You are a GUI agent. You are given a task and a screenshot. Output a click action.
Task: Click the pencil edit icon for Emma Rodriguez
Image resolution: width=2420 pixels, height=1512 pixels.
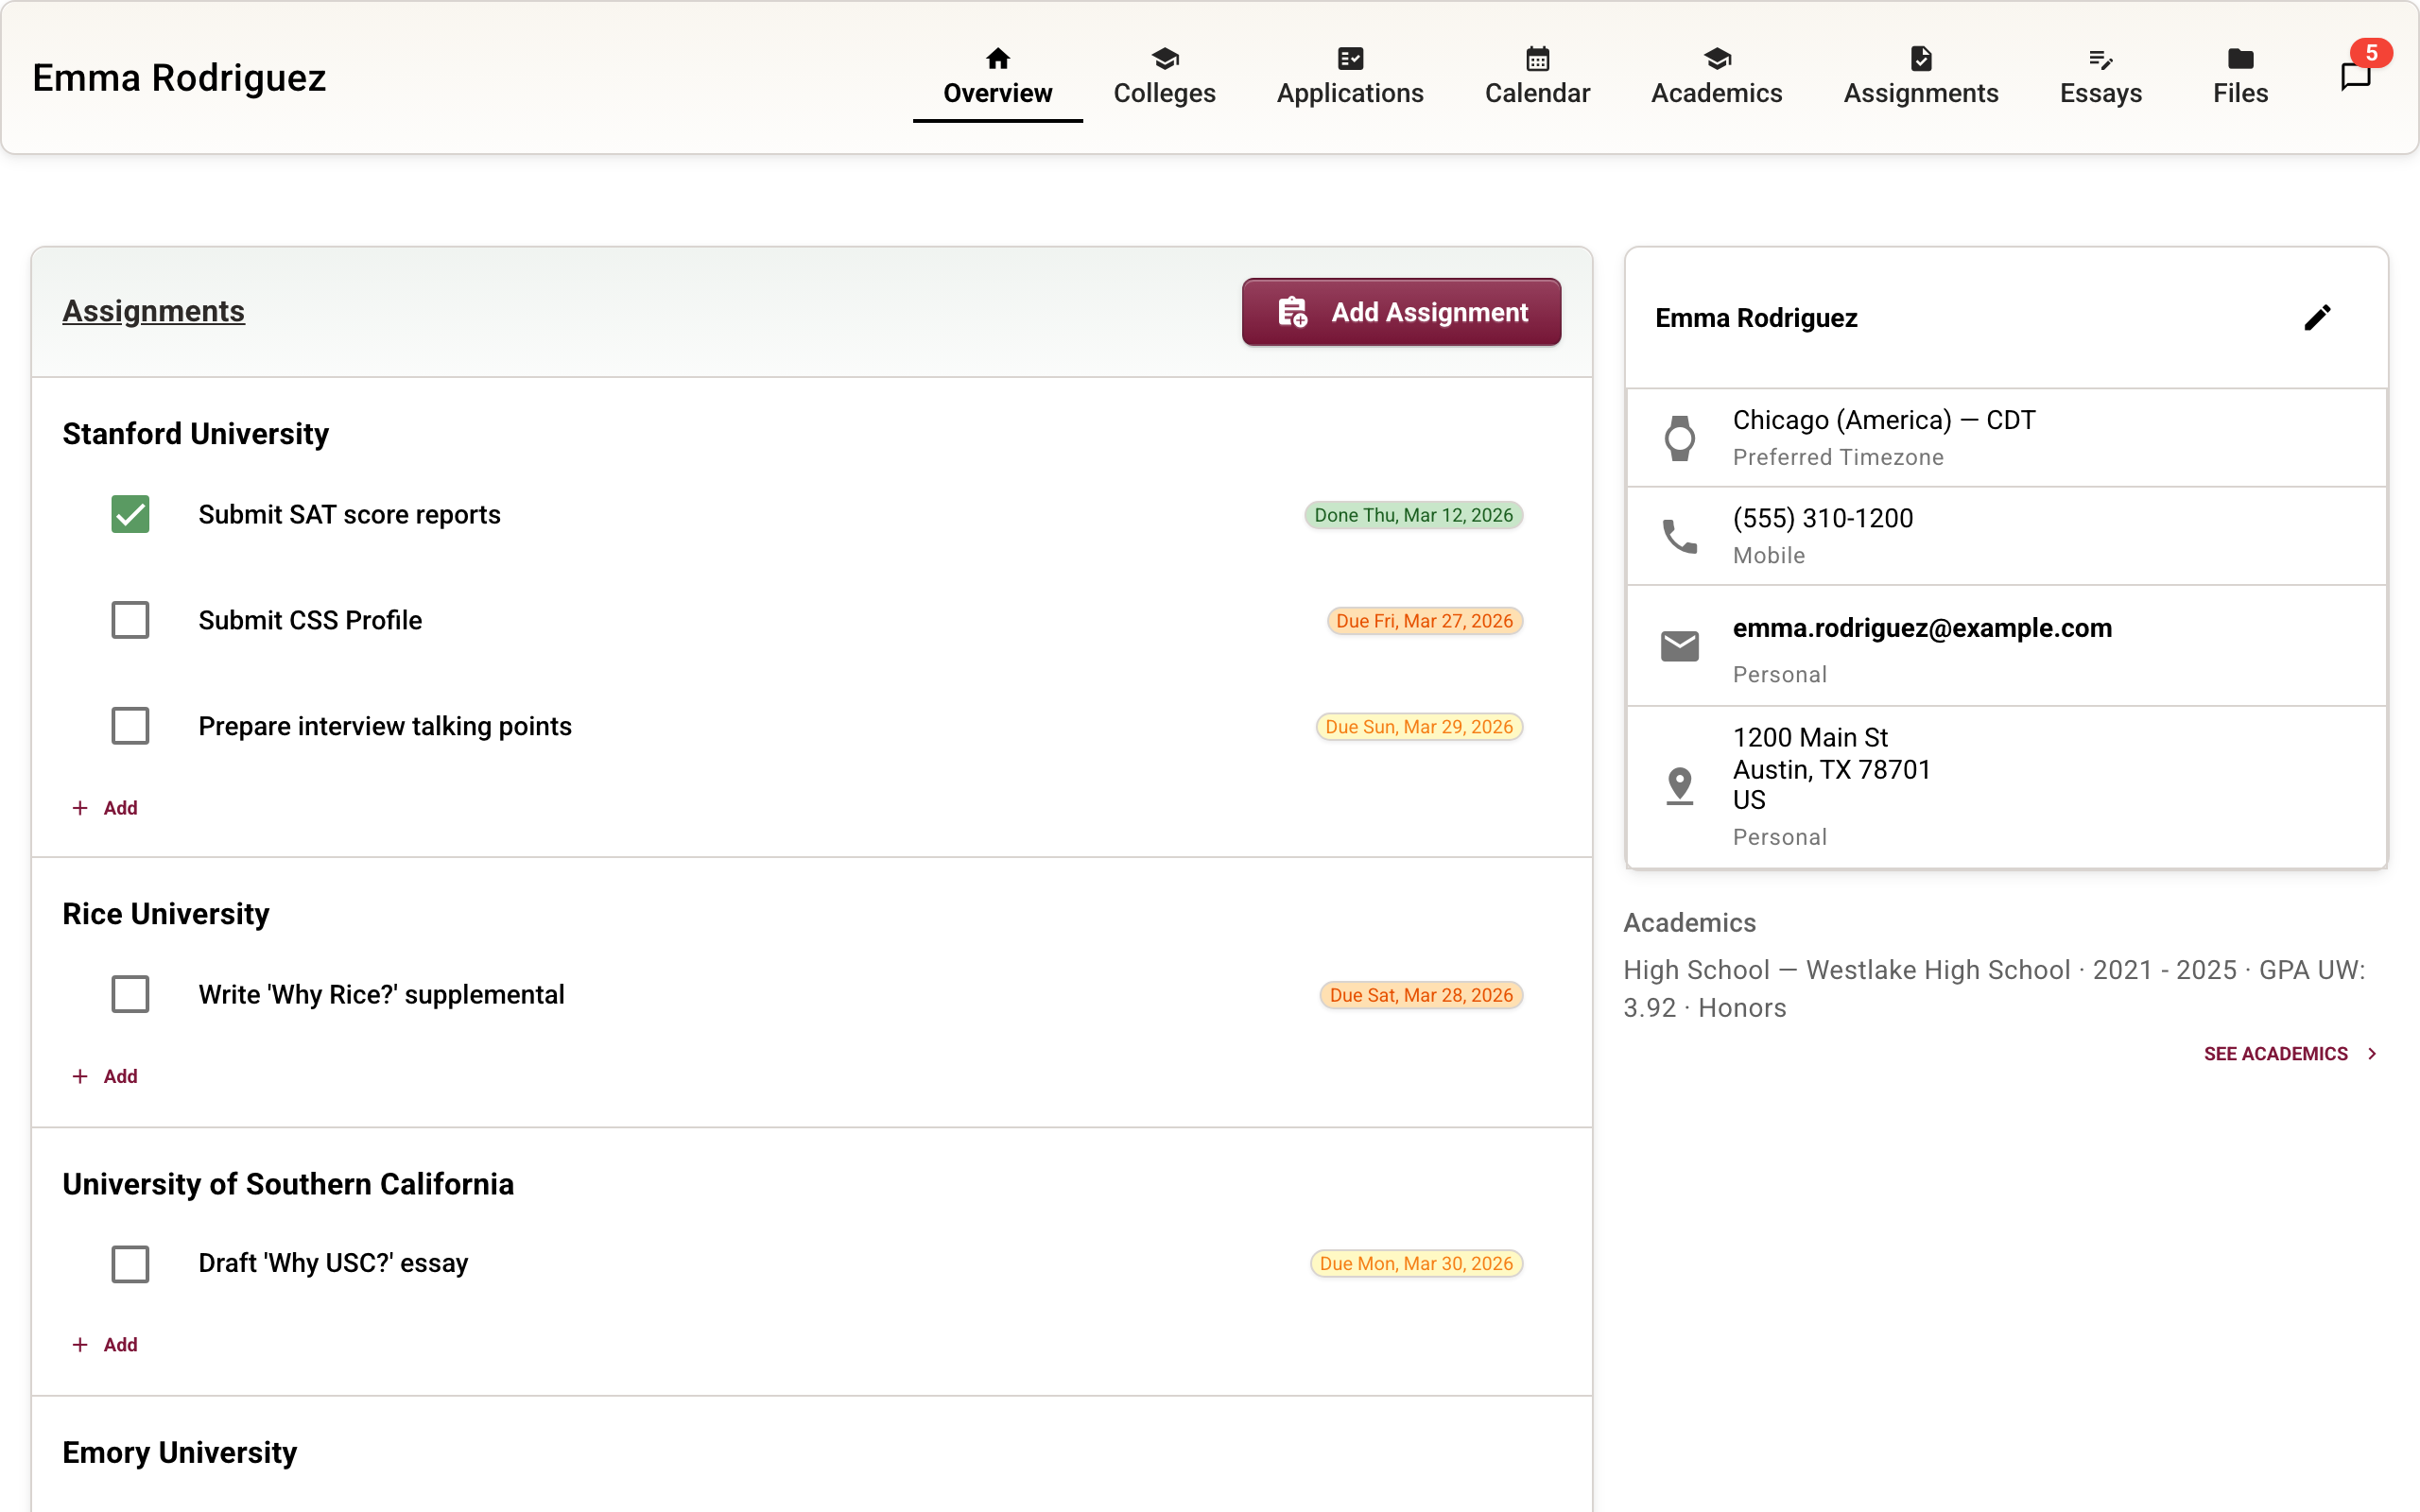click(x=2317, y=318)
